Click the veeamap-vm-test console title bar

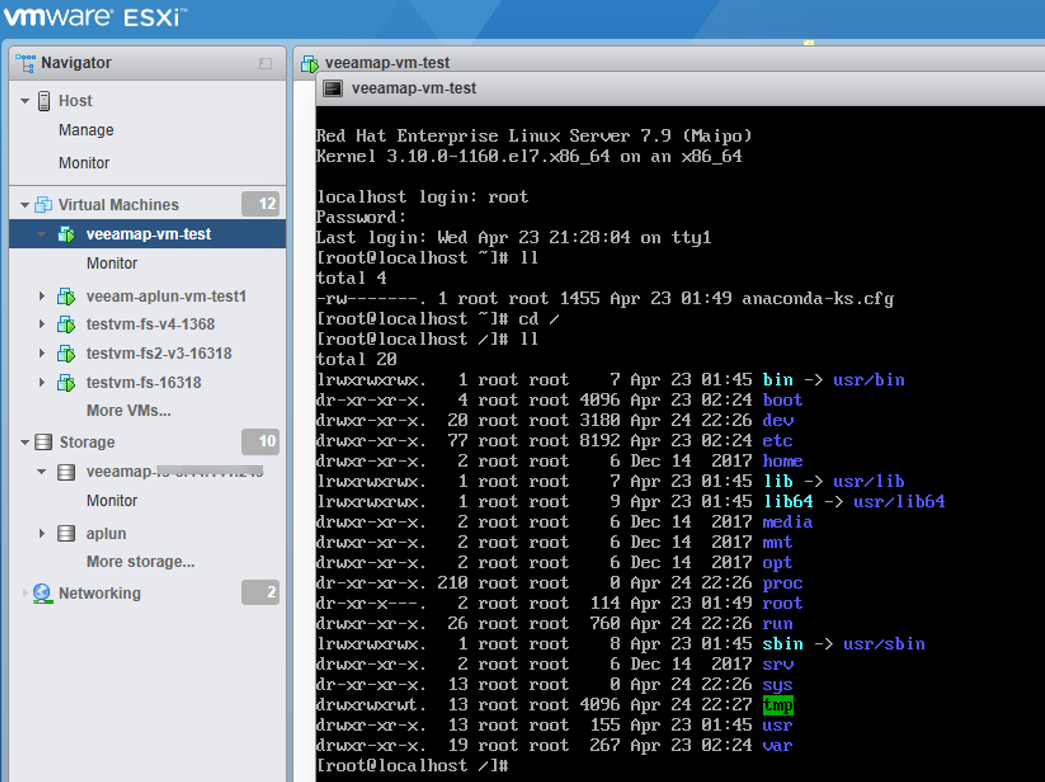tap(680, 89)
